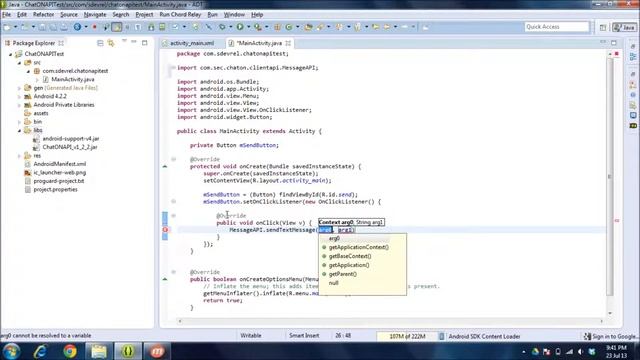Click the Open Perspective icon

[x=603, y=27]
